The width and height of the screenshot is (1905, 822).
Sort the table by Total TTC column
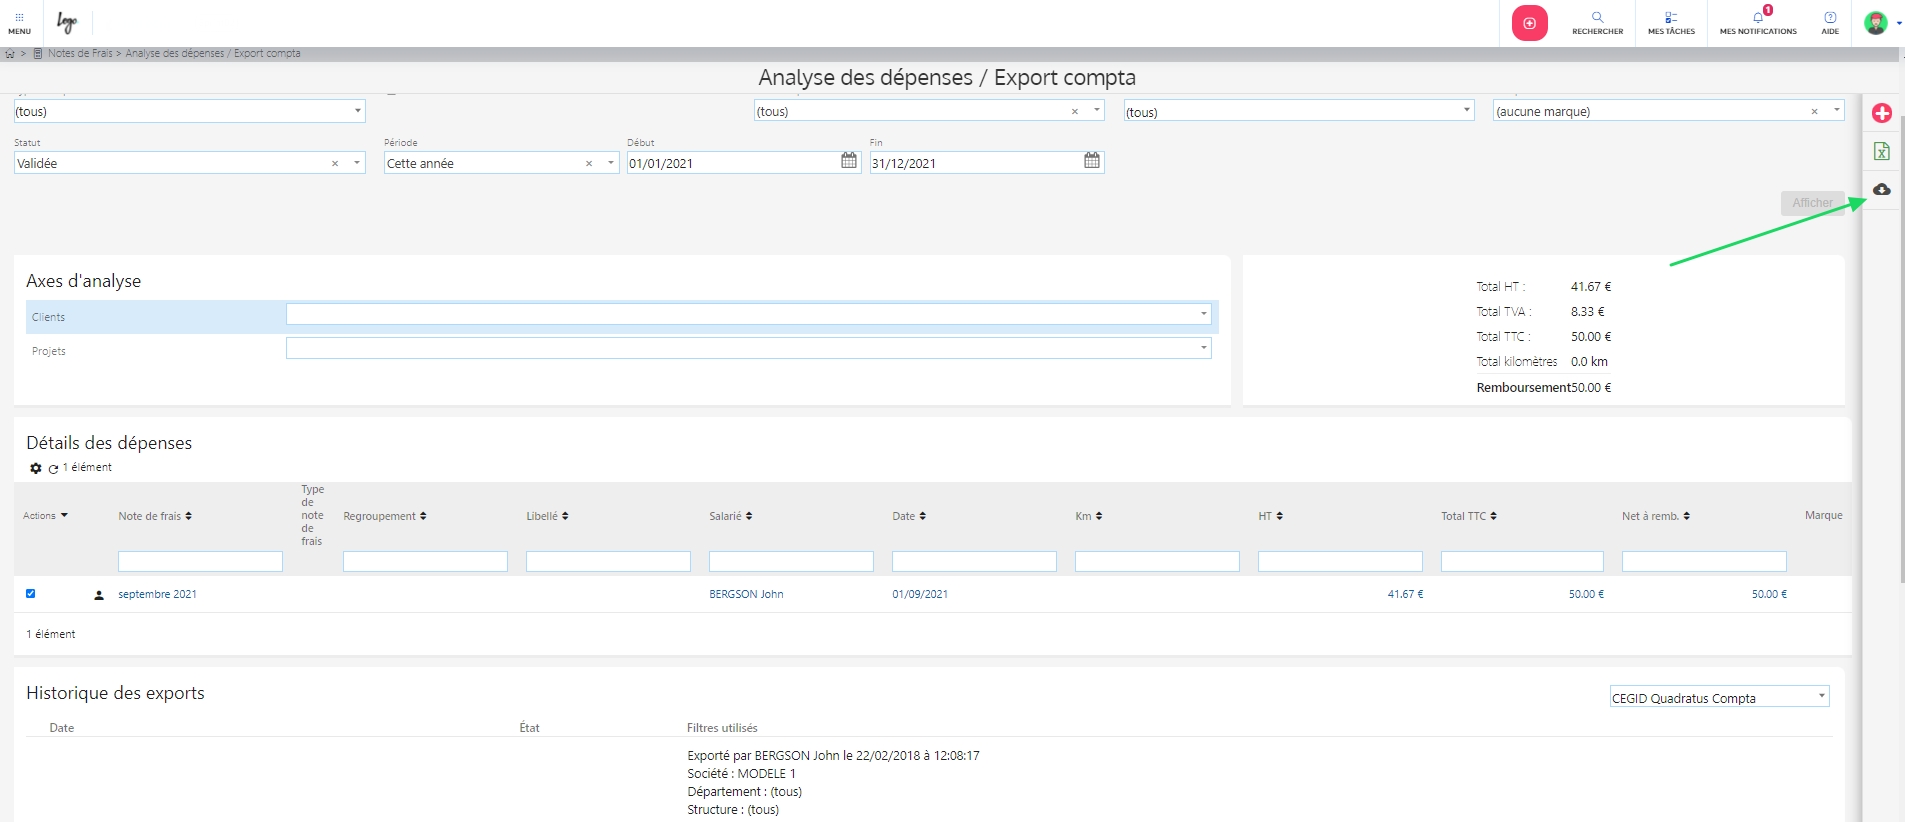click(1468, 516)
